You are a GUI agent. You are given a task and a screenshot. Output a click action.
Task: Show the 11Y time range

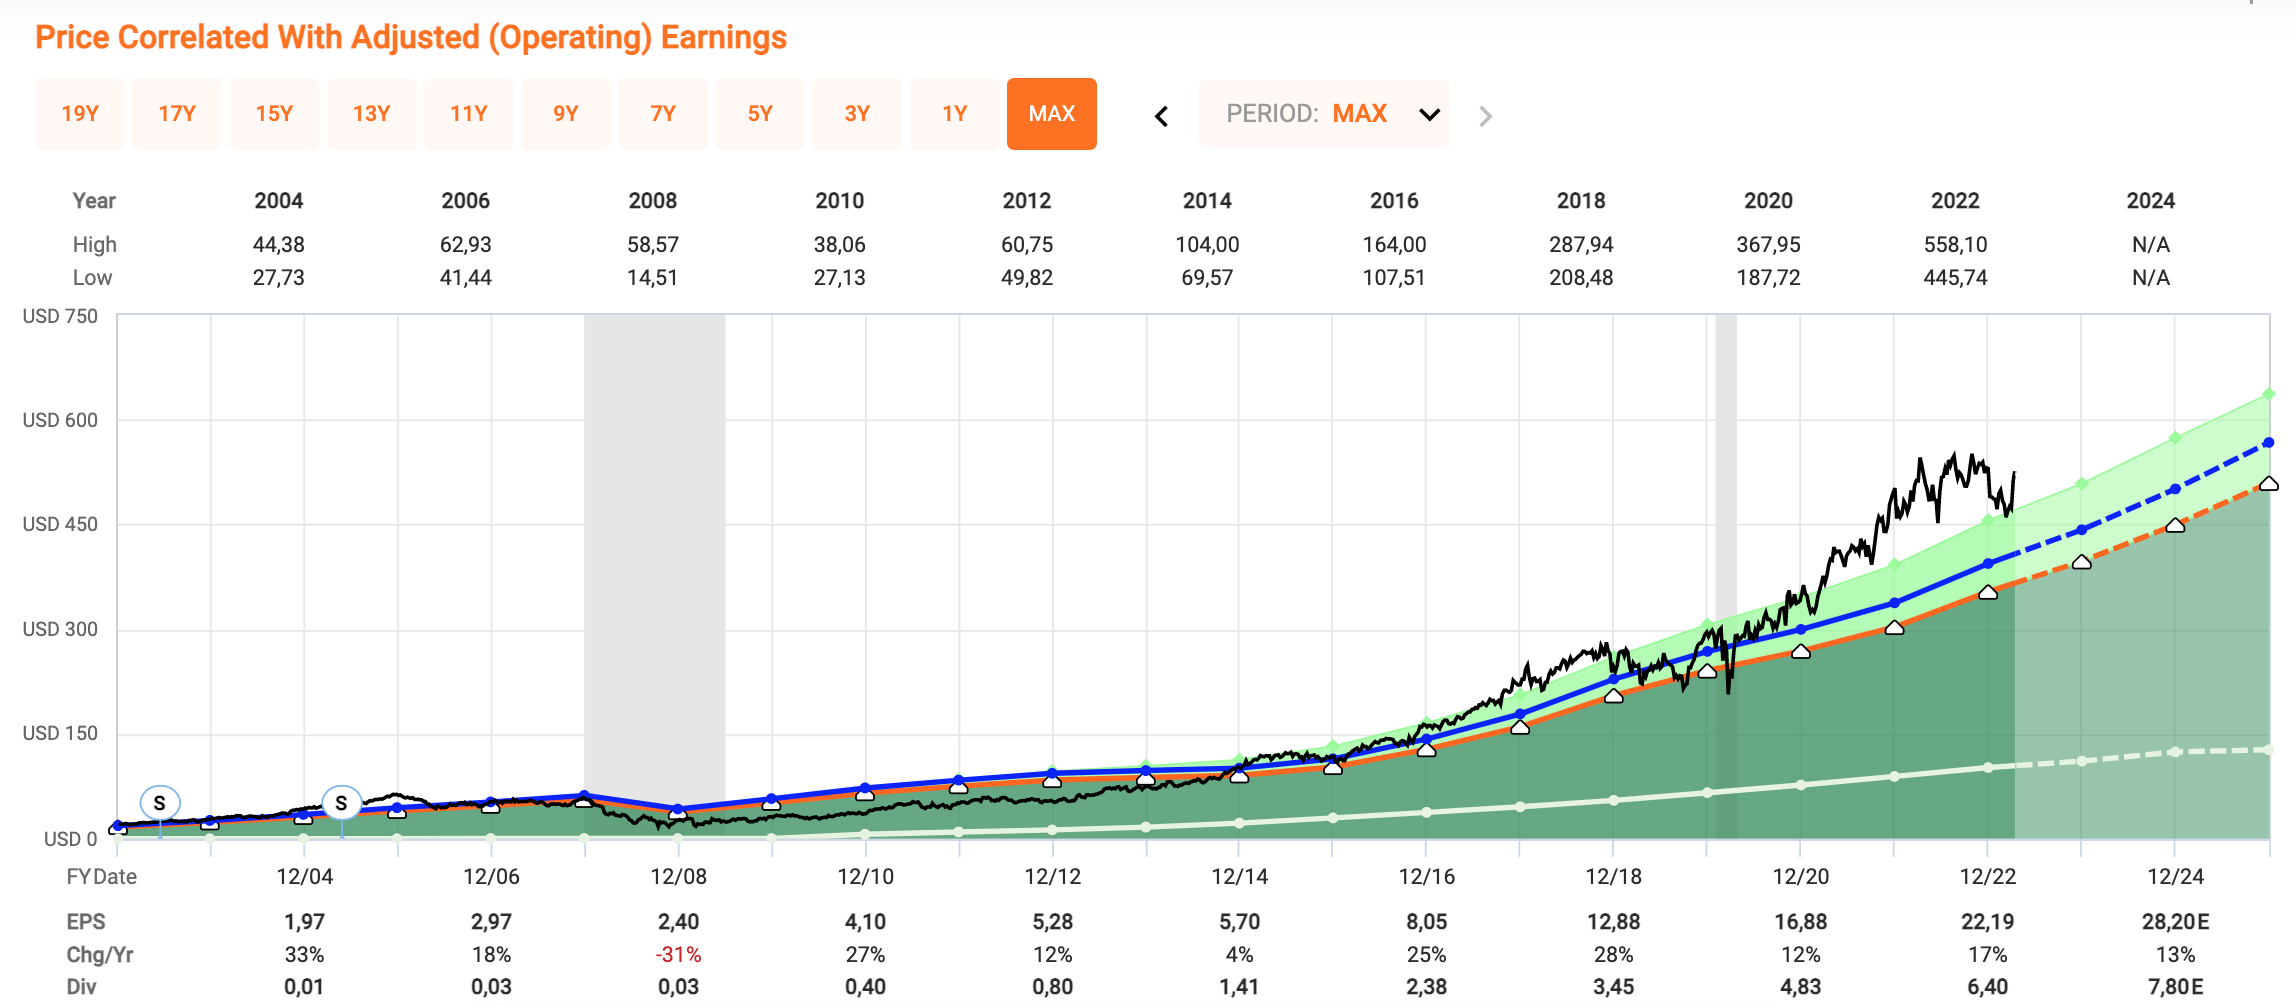pos(468,114)
